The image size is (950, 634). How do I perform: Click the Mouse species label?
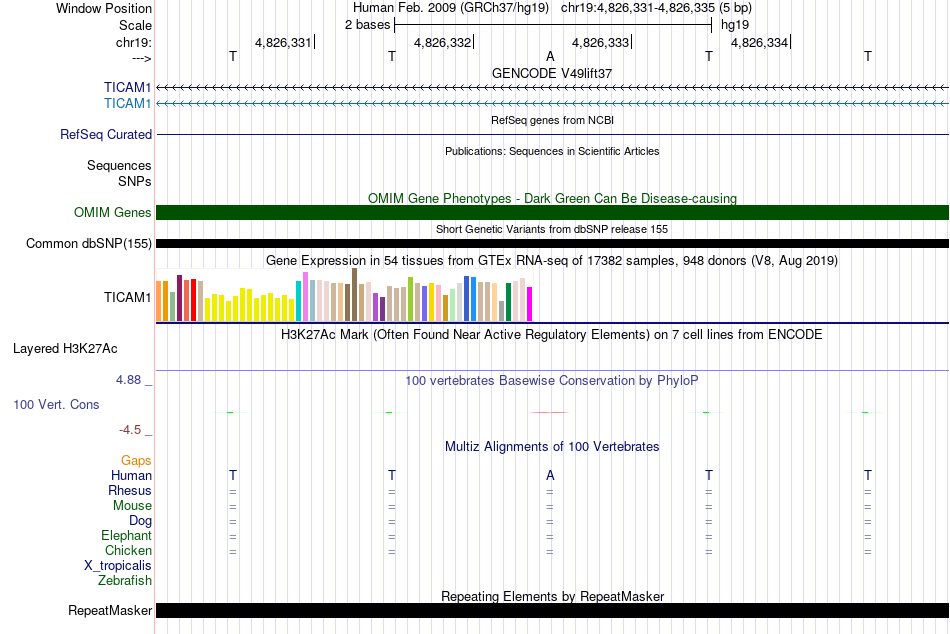click(132, 506)
